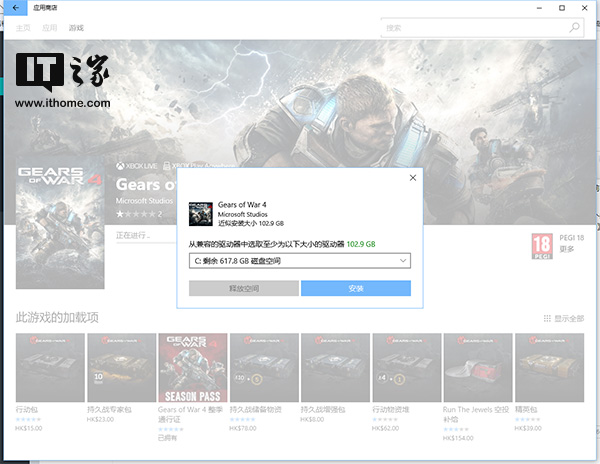Click the magnifier search icon
Screen dimensions: 600x464
tap(574, 28)
